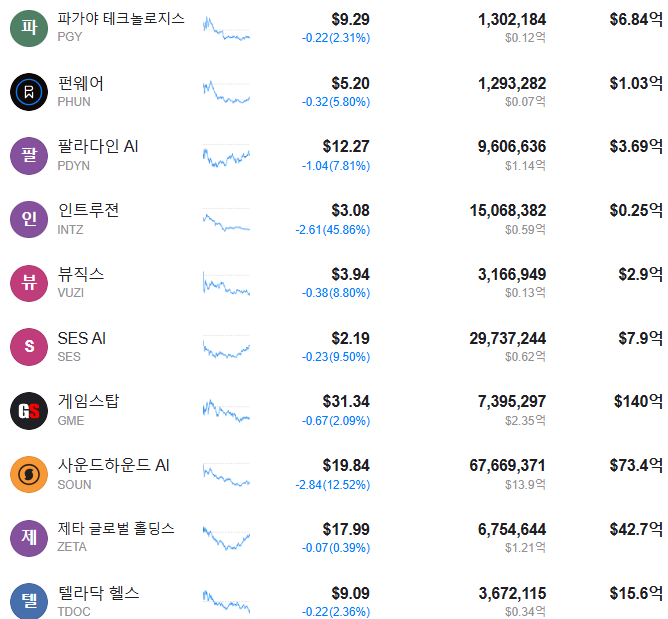The height and width of the screenshot is (619, 668).
Task: Select the $17.99 price of ZETA
Action: tap(346, 529)
